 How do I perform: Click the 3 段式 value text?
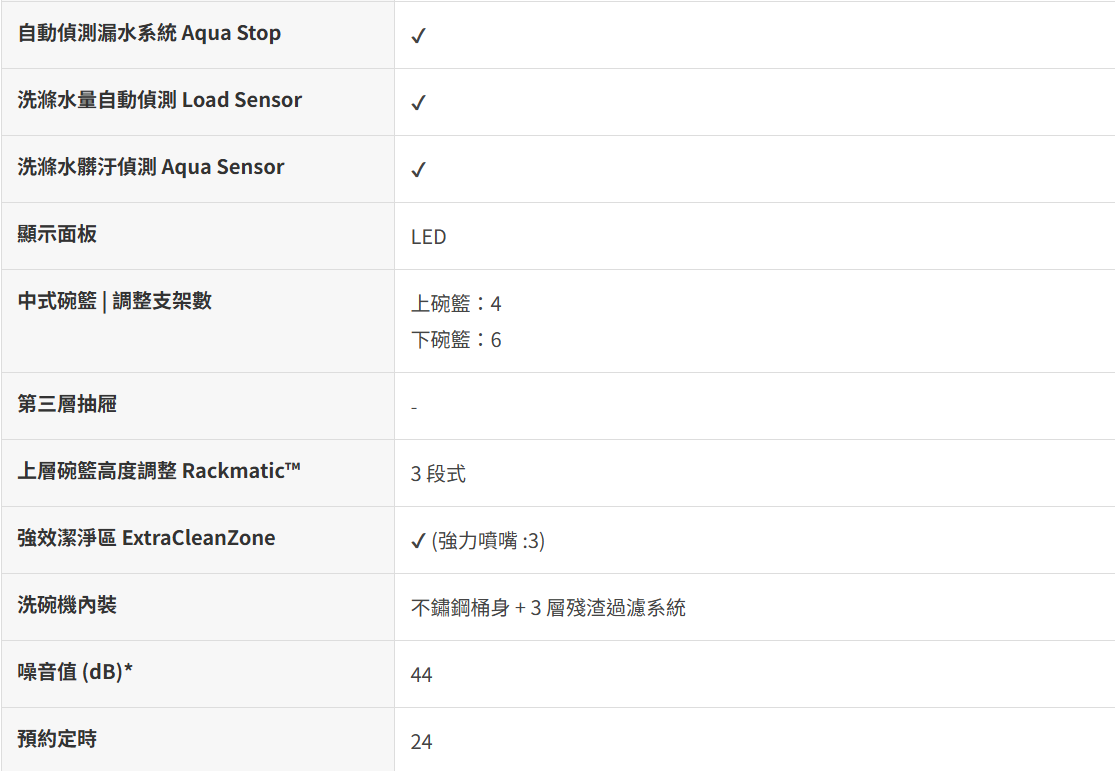pos(438,474)
